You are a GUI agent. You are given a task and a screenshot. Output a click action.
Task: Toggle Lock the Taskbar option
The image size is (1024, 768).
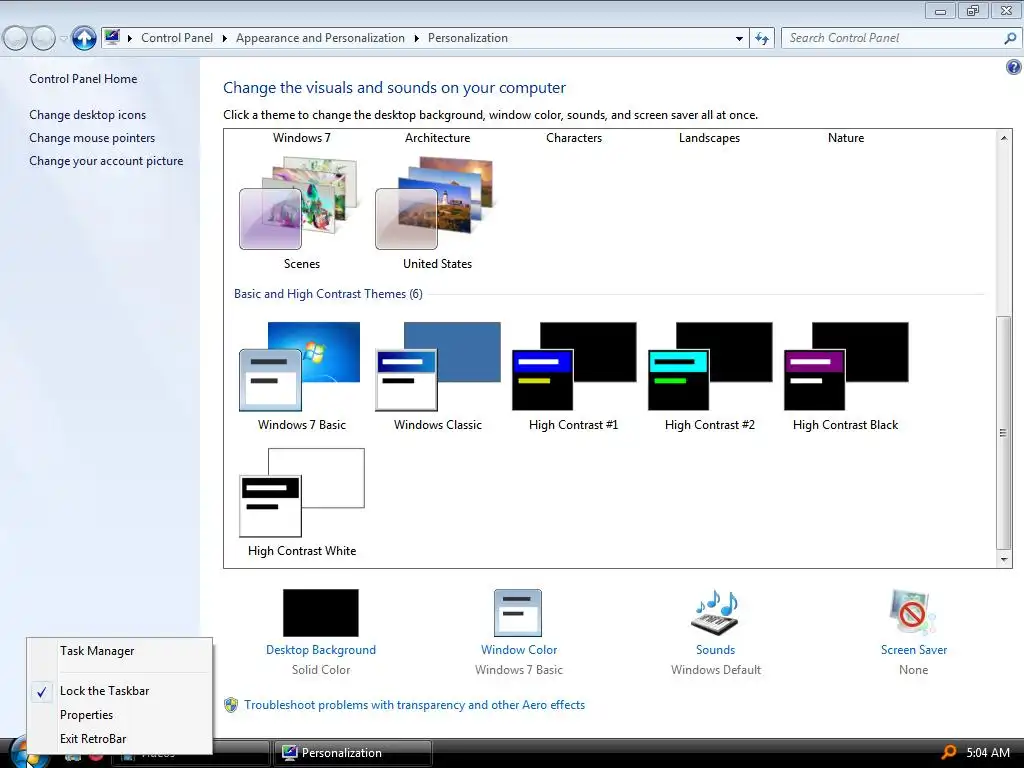pos(120,691)
